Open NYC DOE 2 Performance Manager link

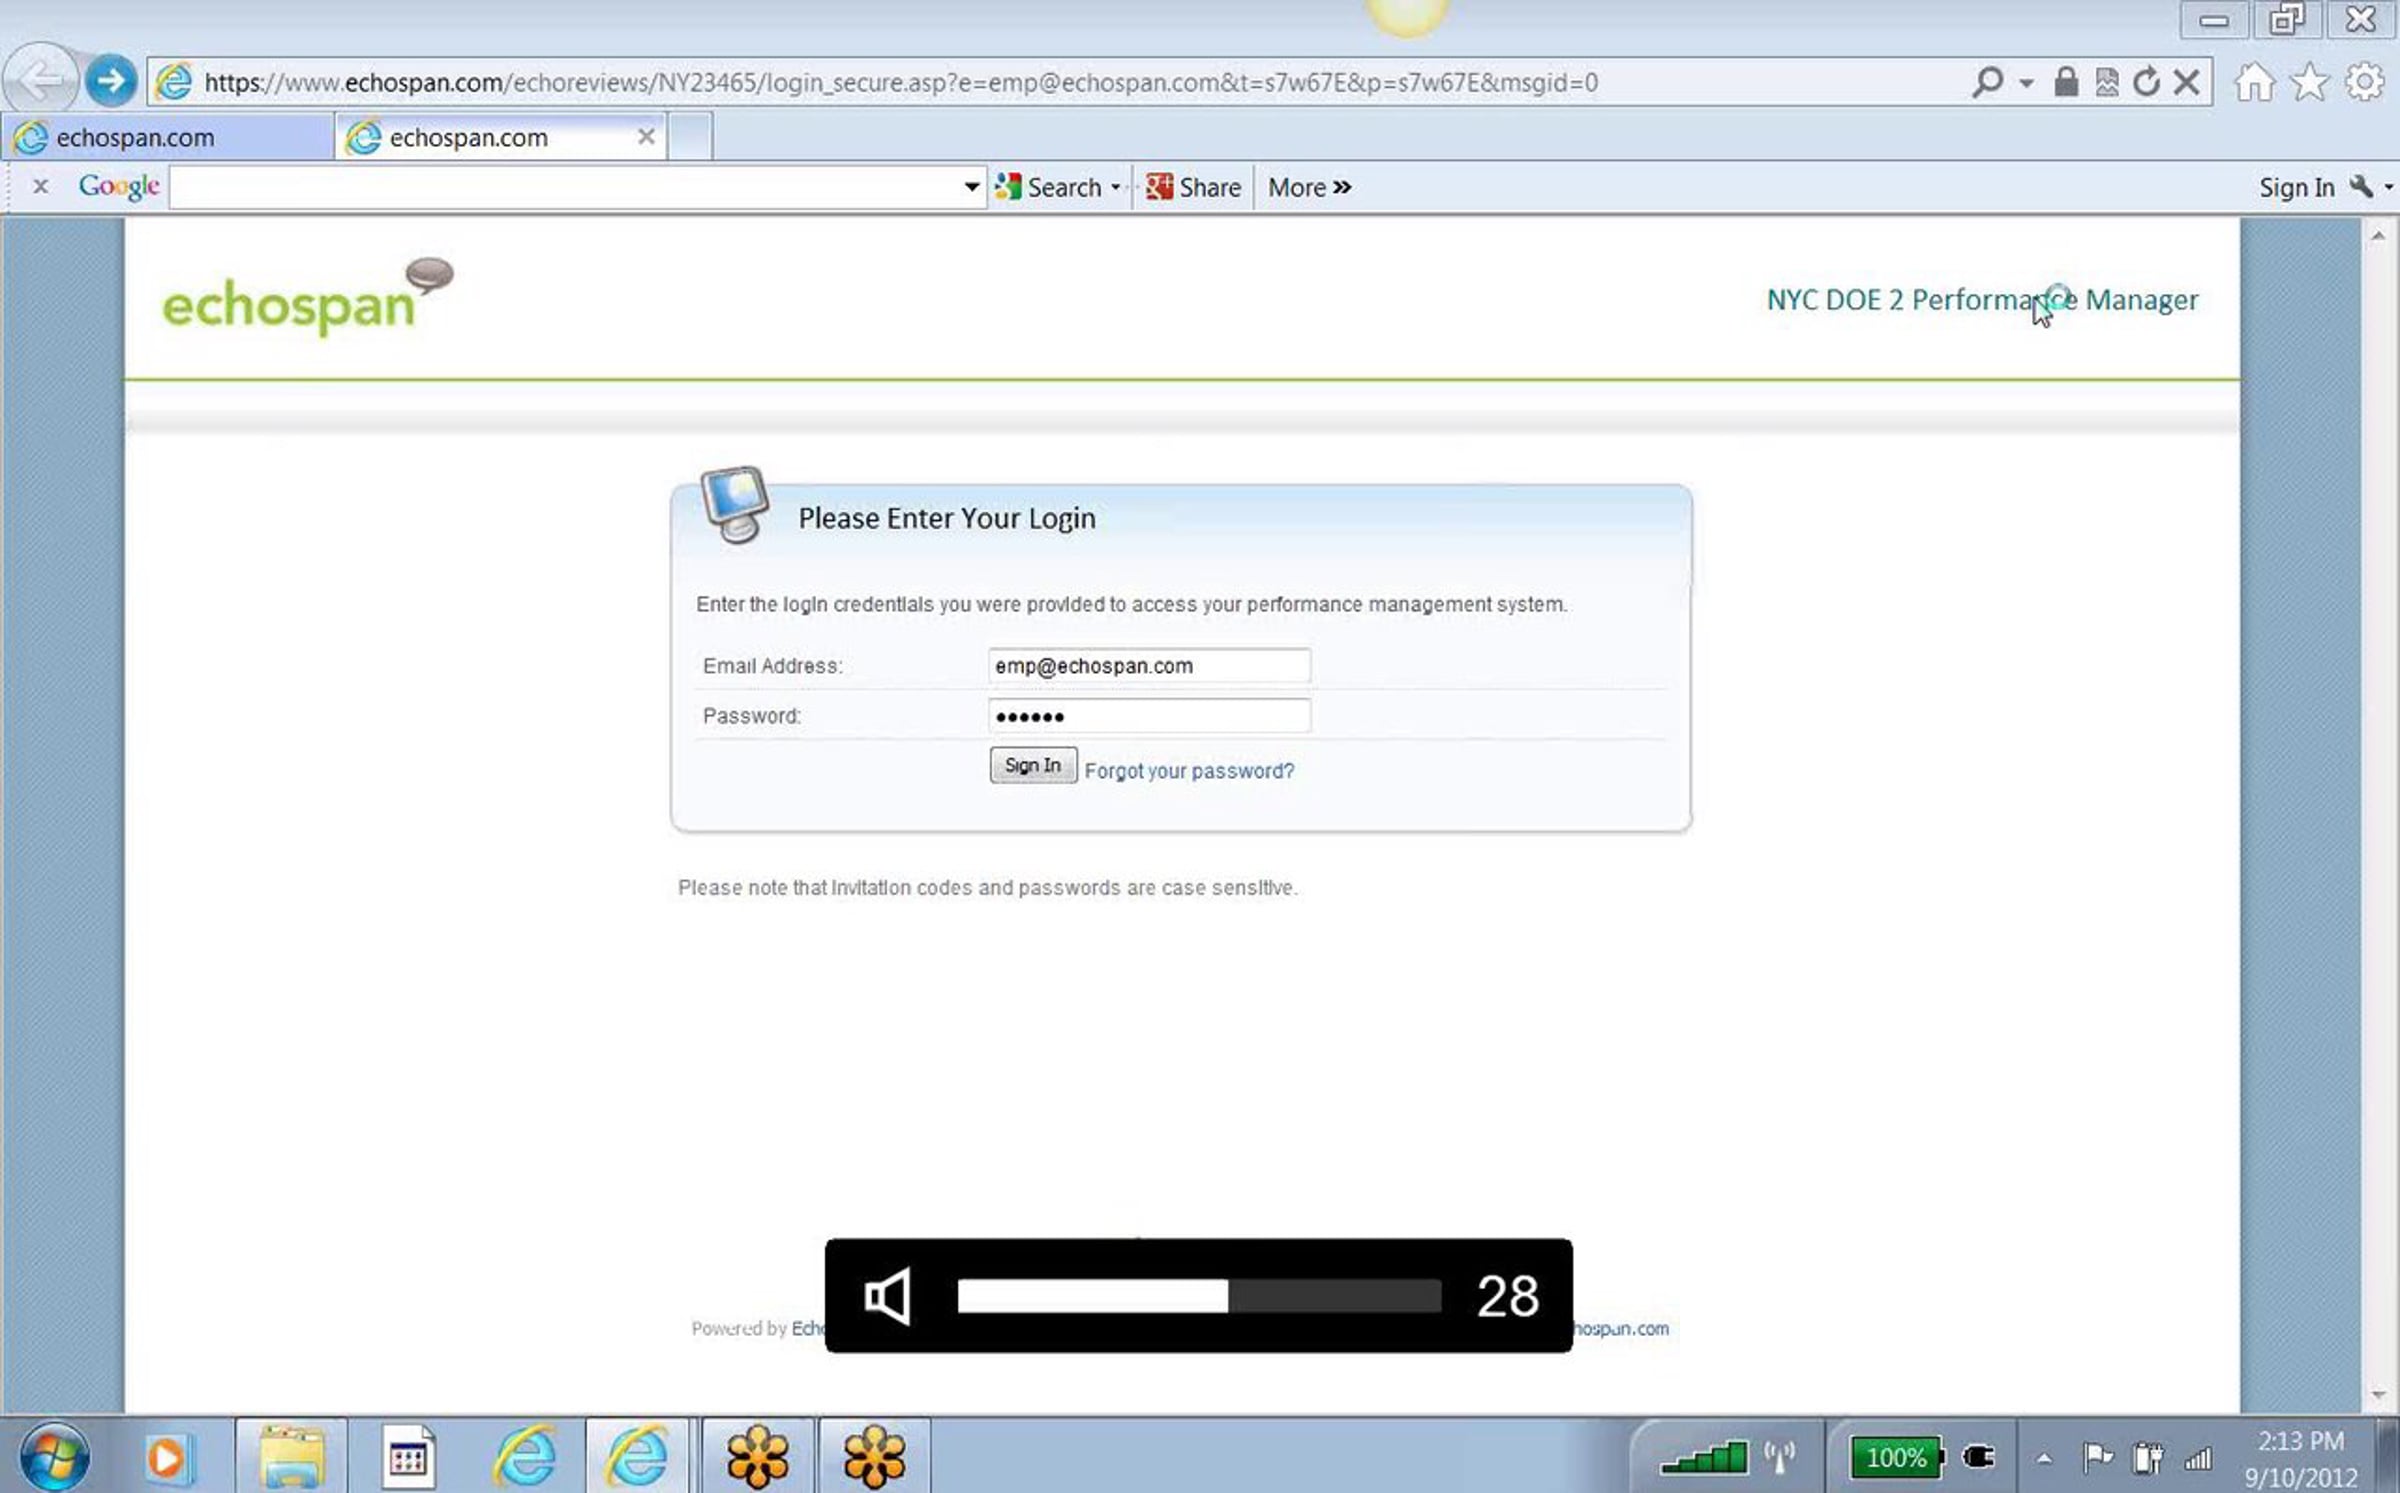[x=1982, y=300]
